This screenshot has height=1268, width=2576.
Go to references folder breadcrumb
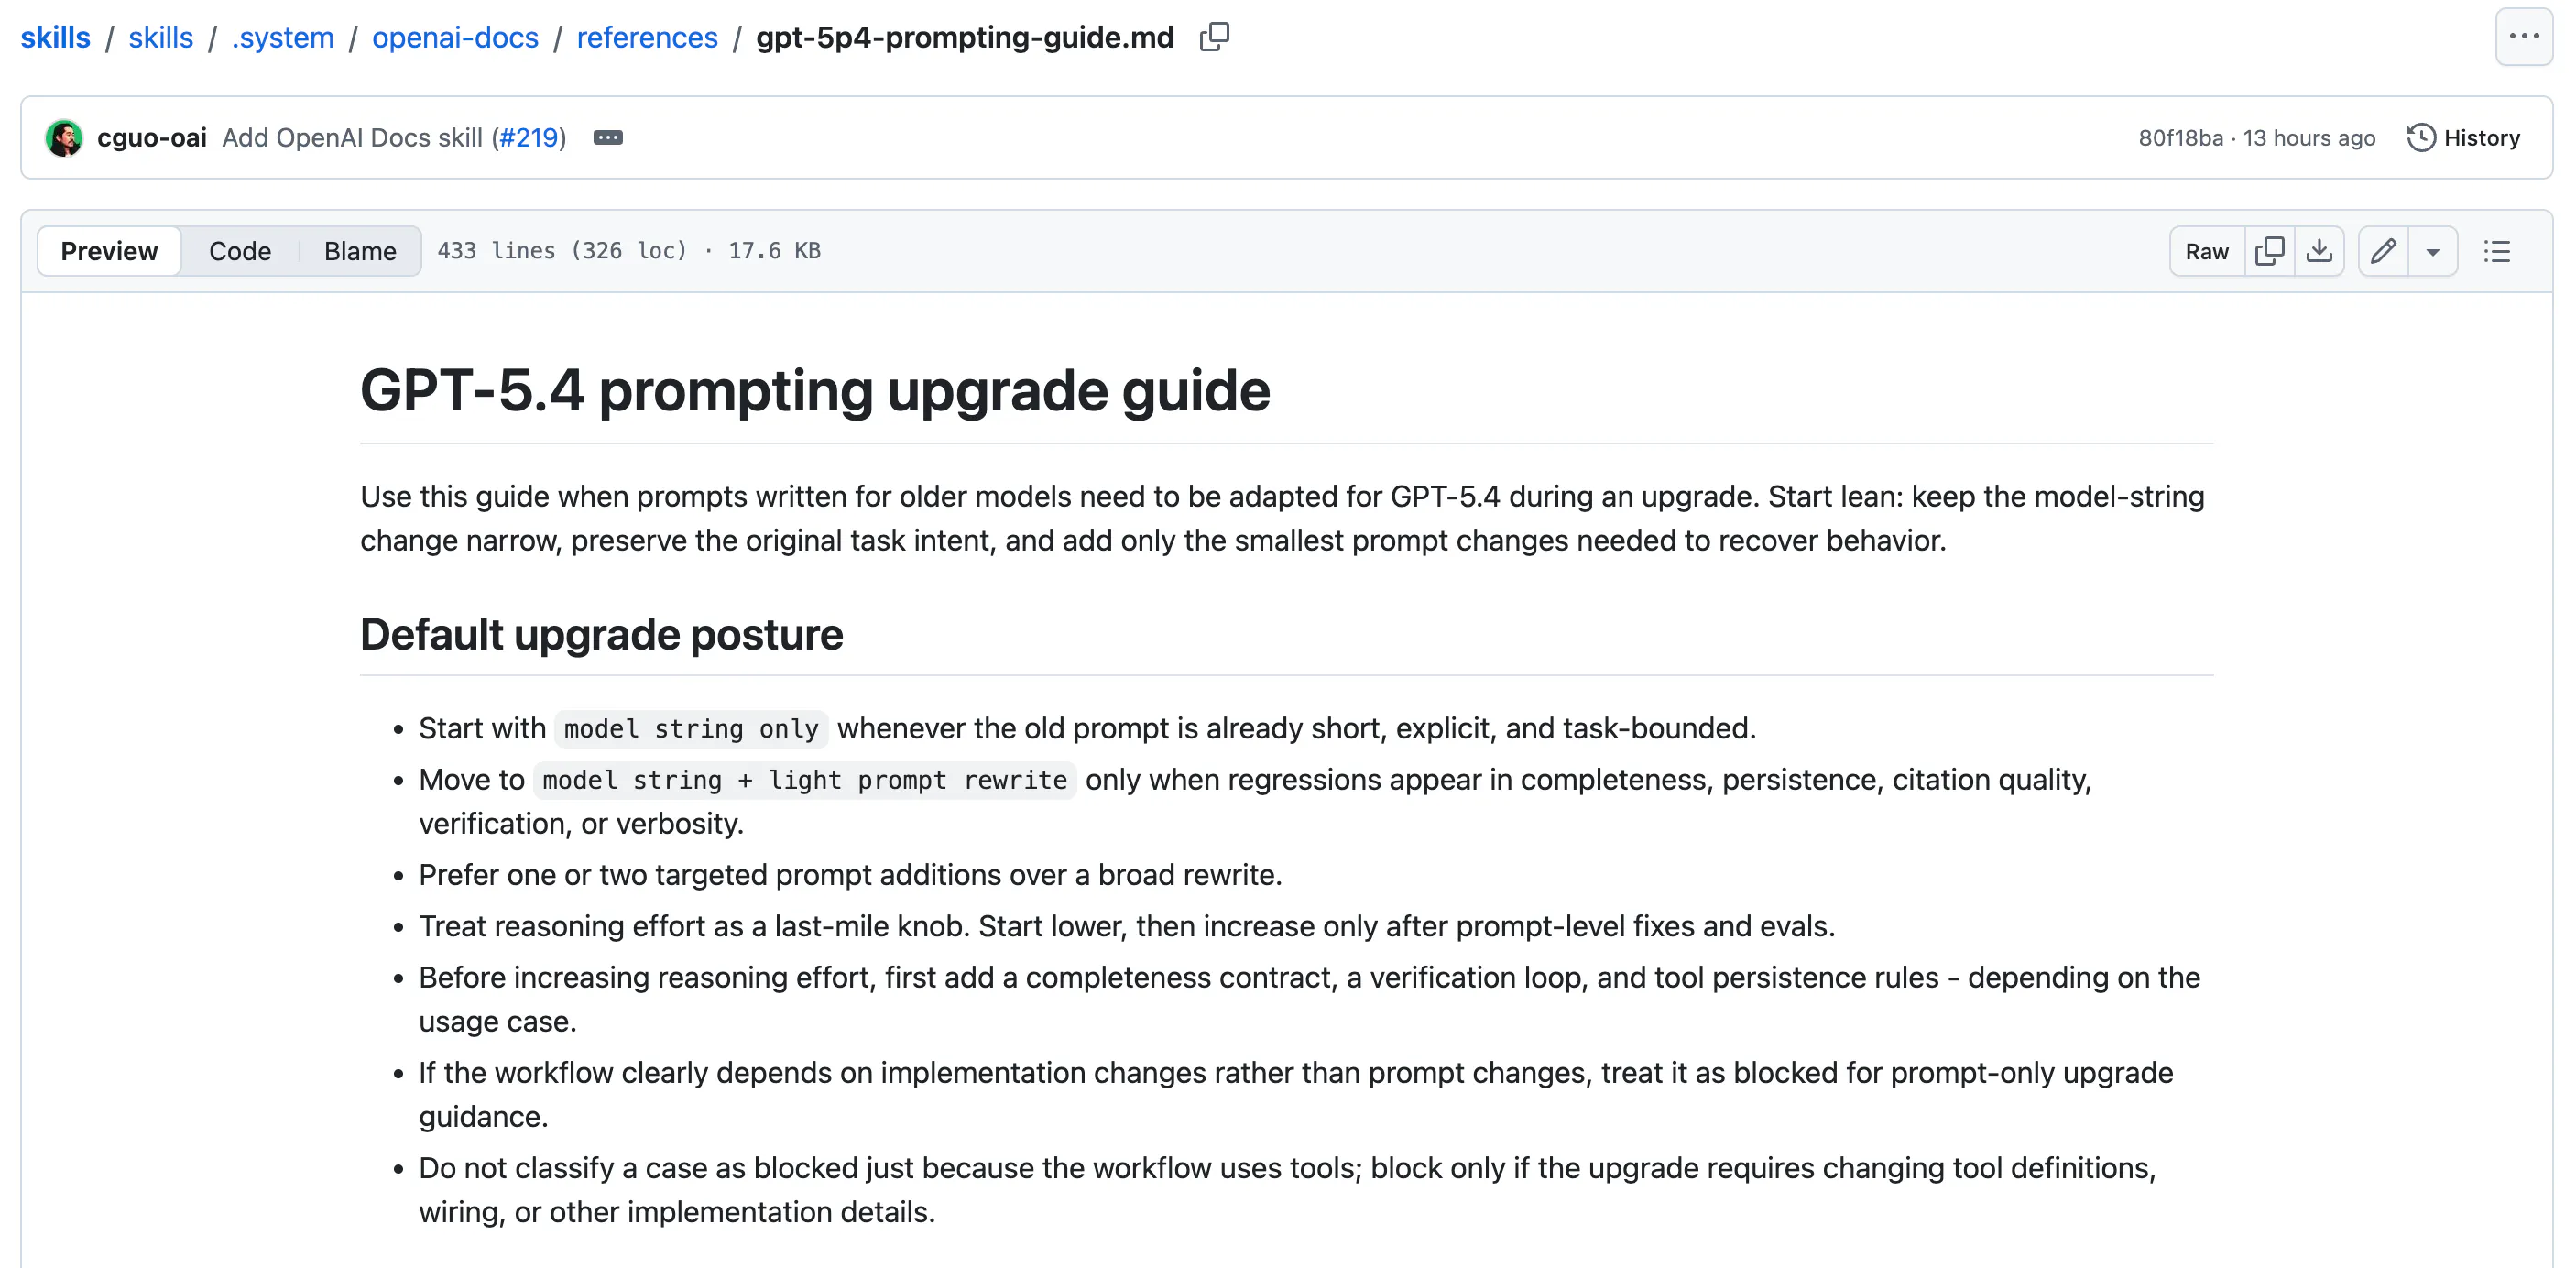coord(647,37)
